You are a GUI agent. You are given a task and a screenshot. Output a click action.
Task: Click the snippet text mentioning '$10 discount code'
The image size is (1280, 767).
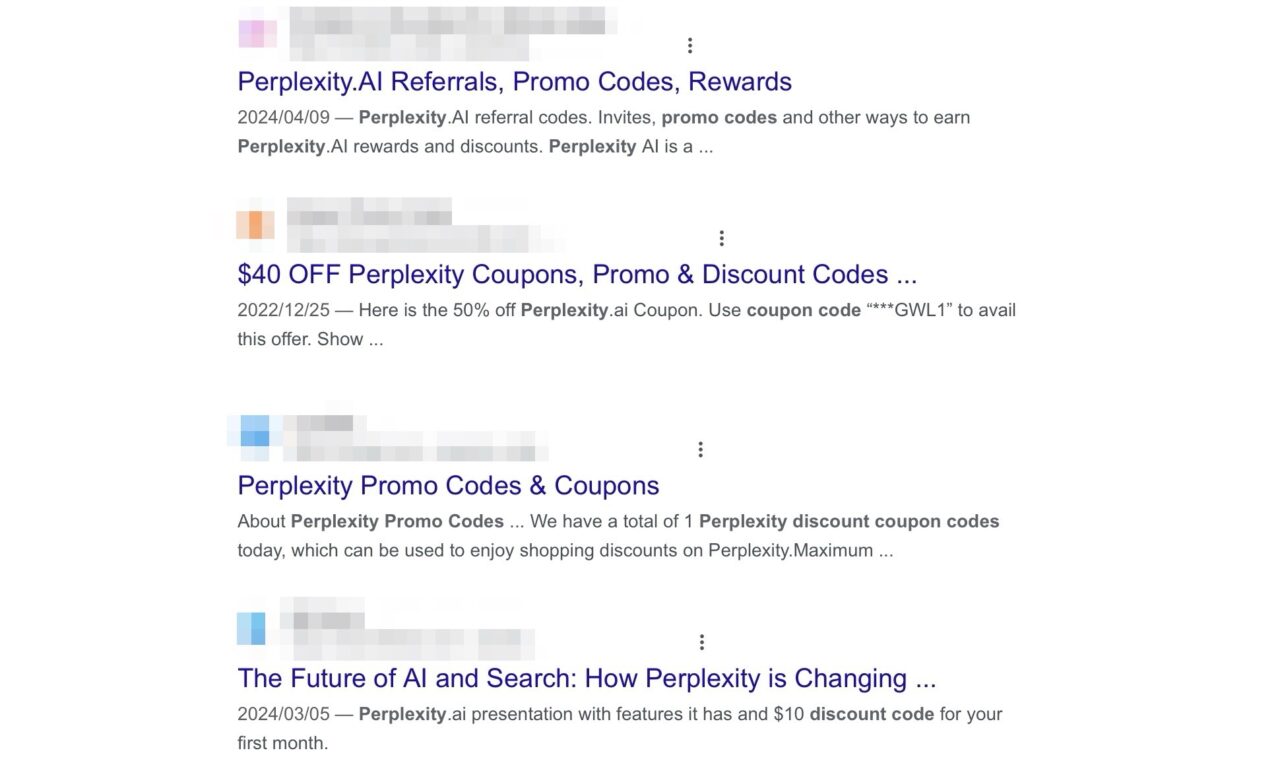pos(855,714)
